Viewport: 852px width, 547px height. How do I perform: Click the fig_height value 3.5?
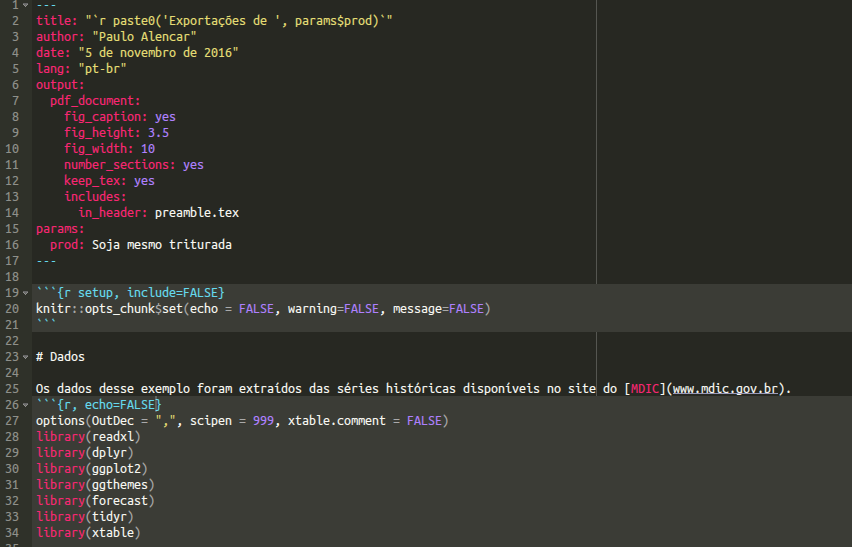[x=158, y=133]
